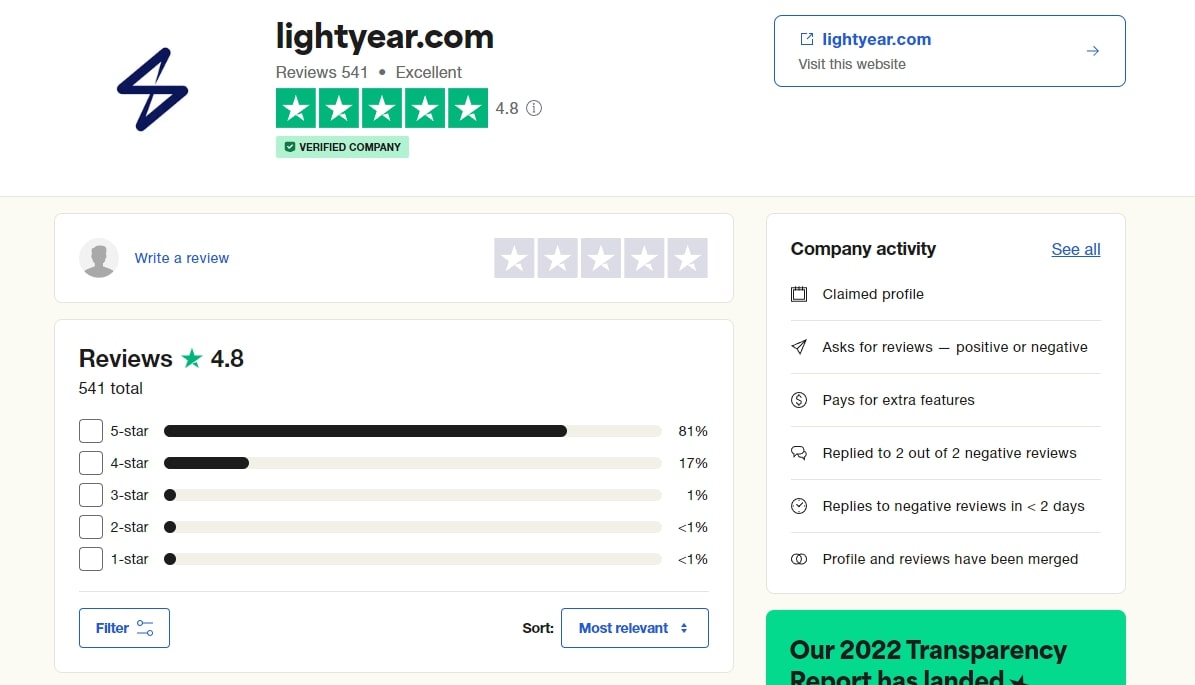Click the arrow in the Visit this website card
Viewport: 1195px width, 685px height.
1092,50
